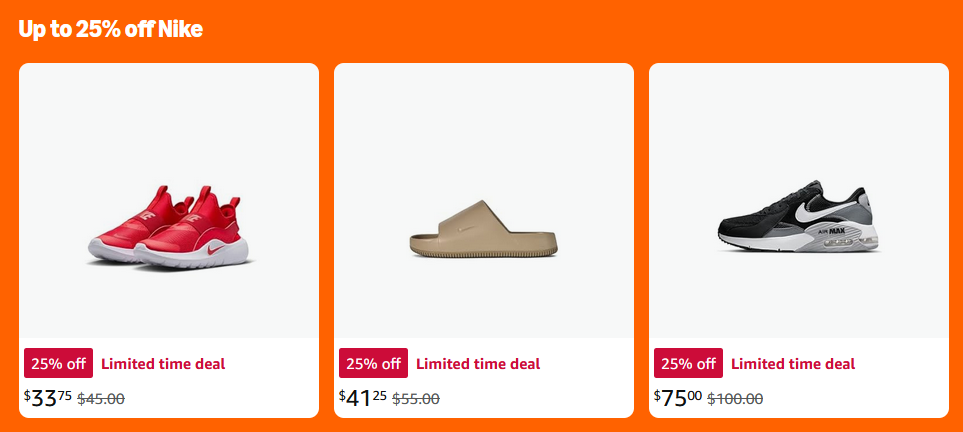The width and height of the screenshot is (963, 432).
Task: Click the crossed-out $100.00 list price
Action: pyautogui.click(x=735, y=399)
